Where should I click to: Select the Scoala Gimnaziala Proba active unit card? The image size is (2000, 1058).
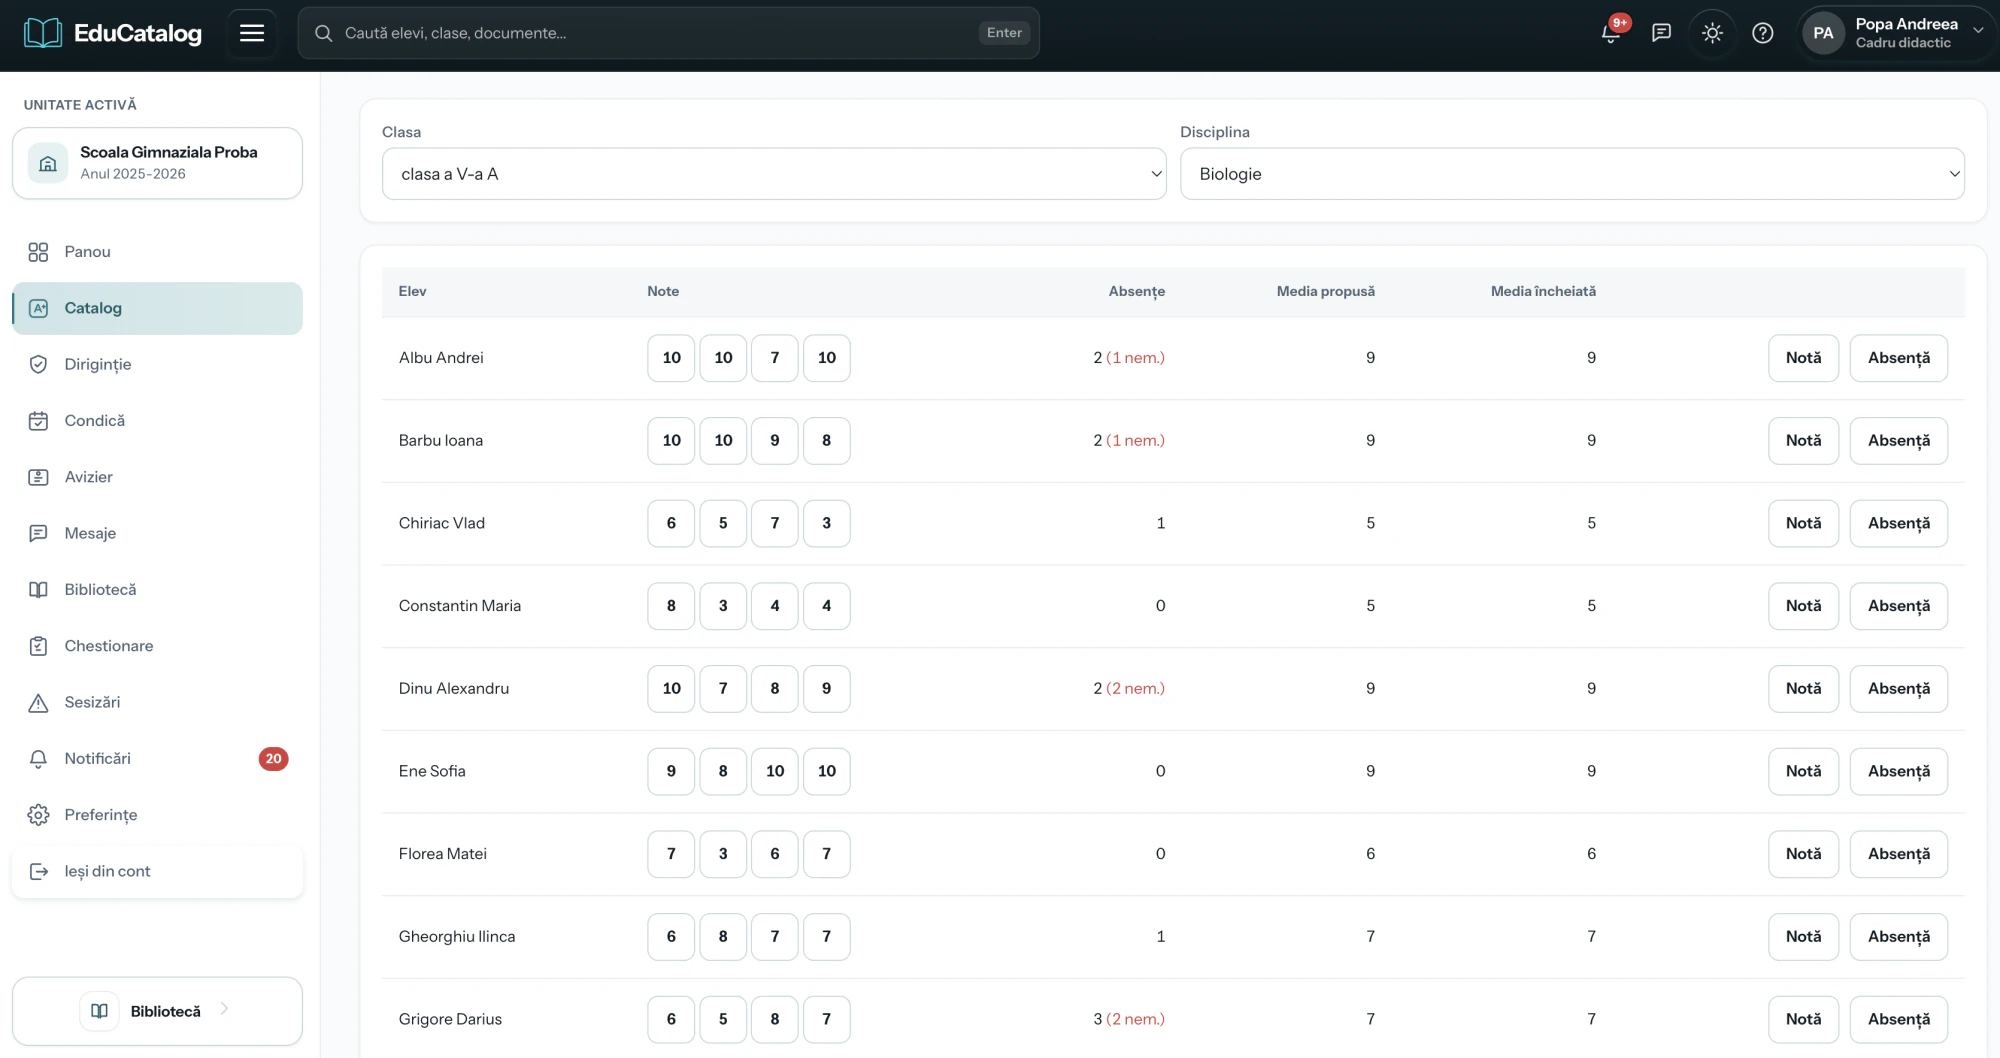coord(157,163)
